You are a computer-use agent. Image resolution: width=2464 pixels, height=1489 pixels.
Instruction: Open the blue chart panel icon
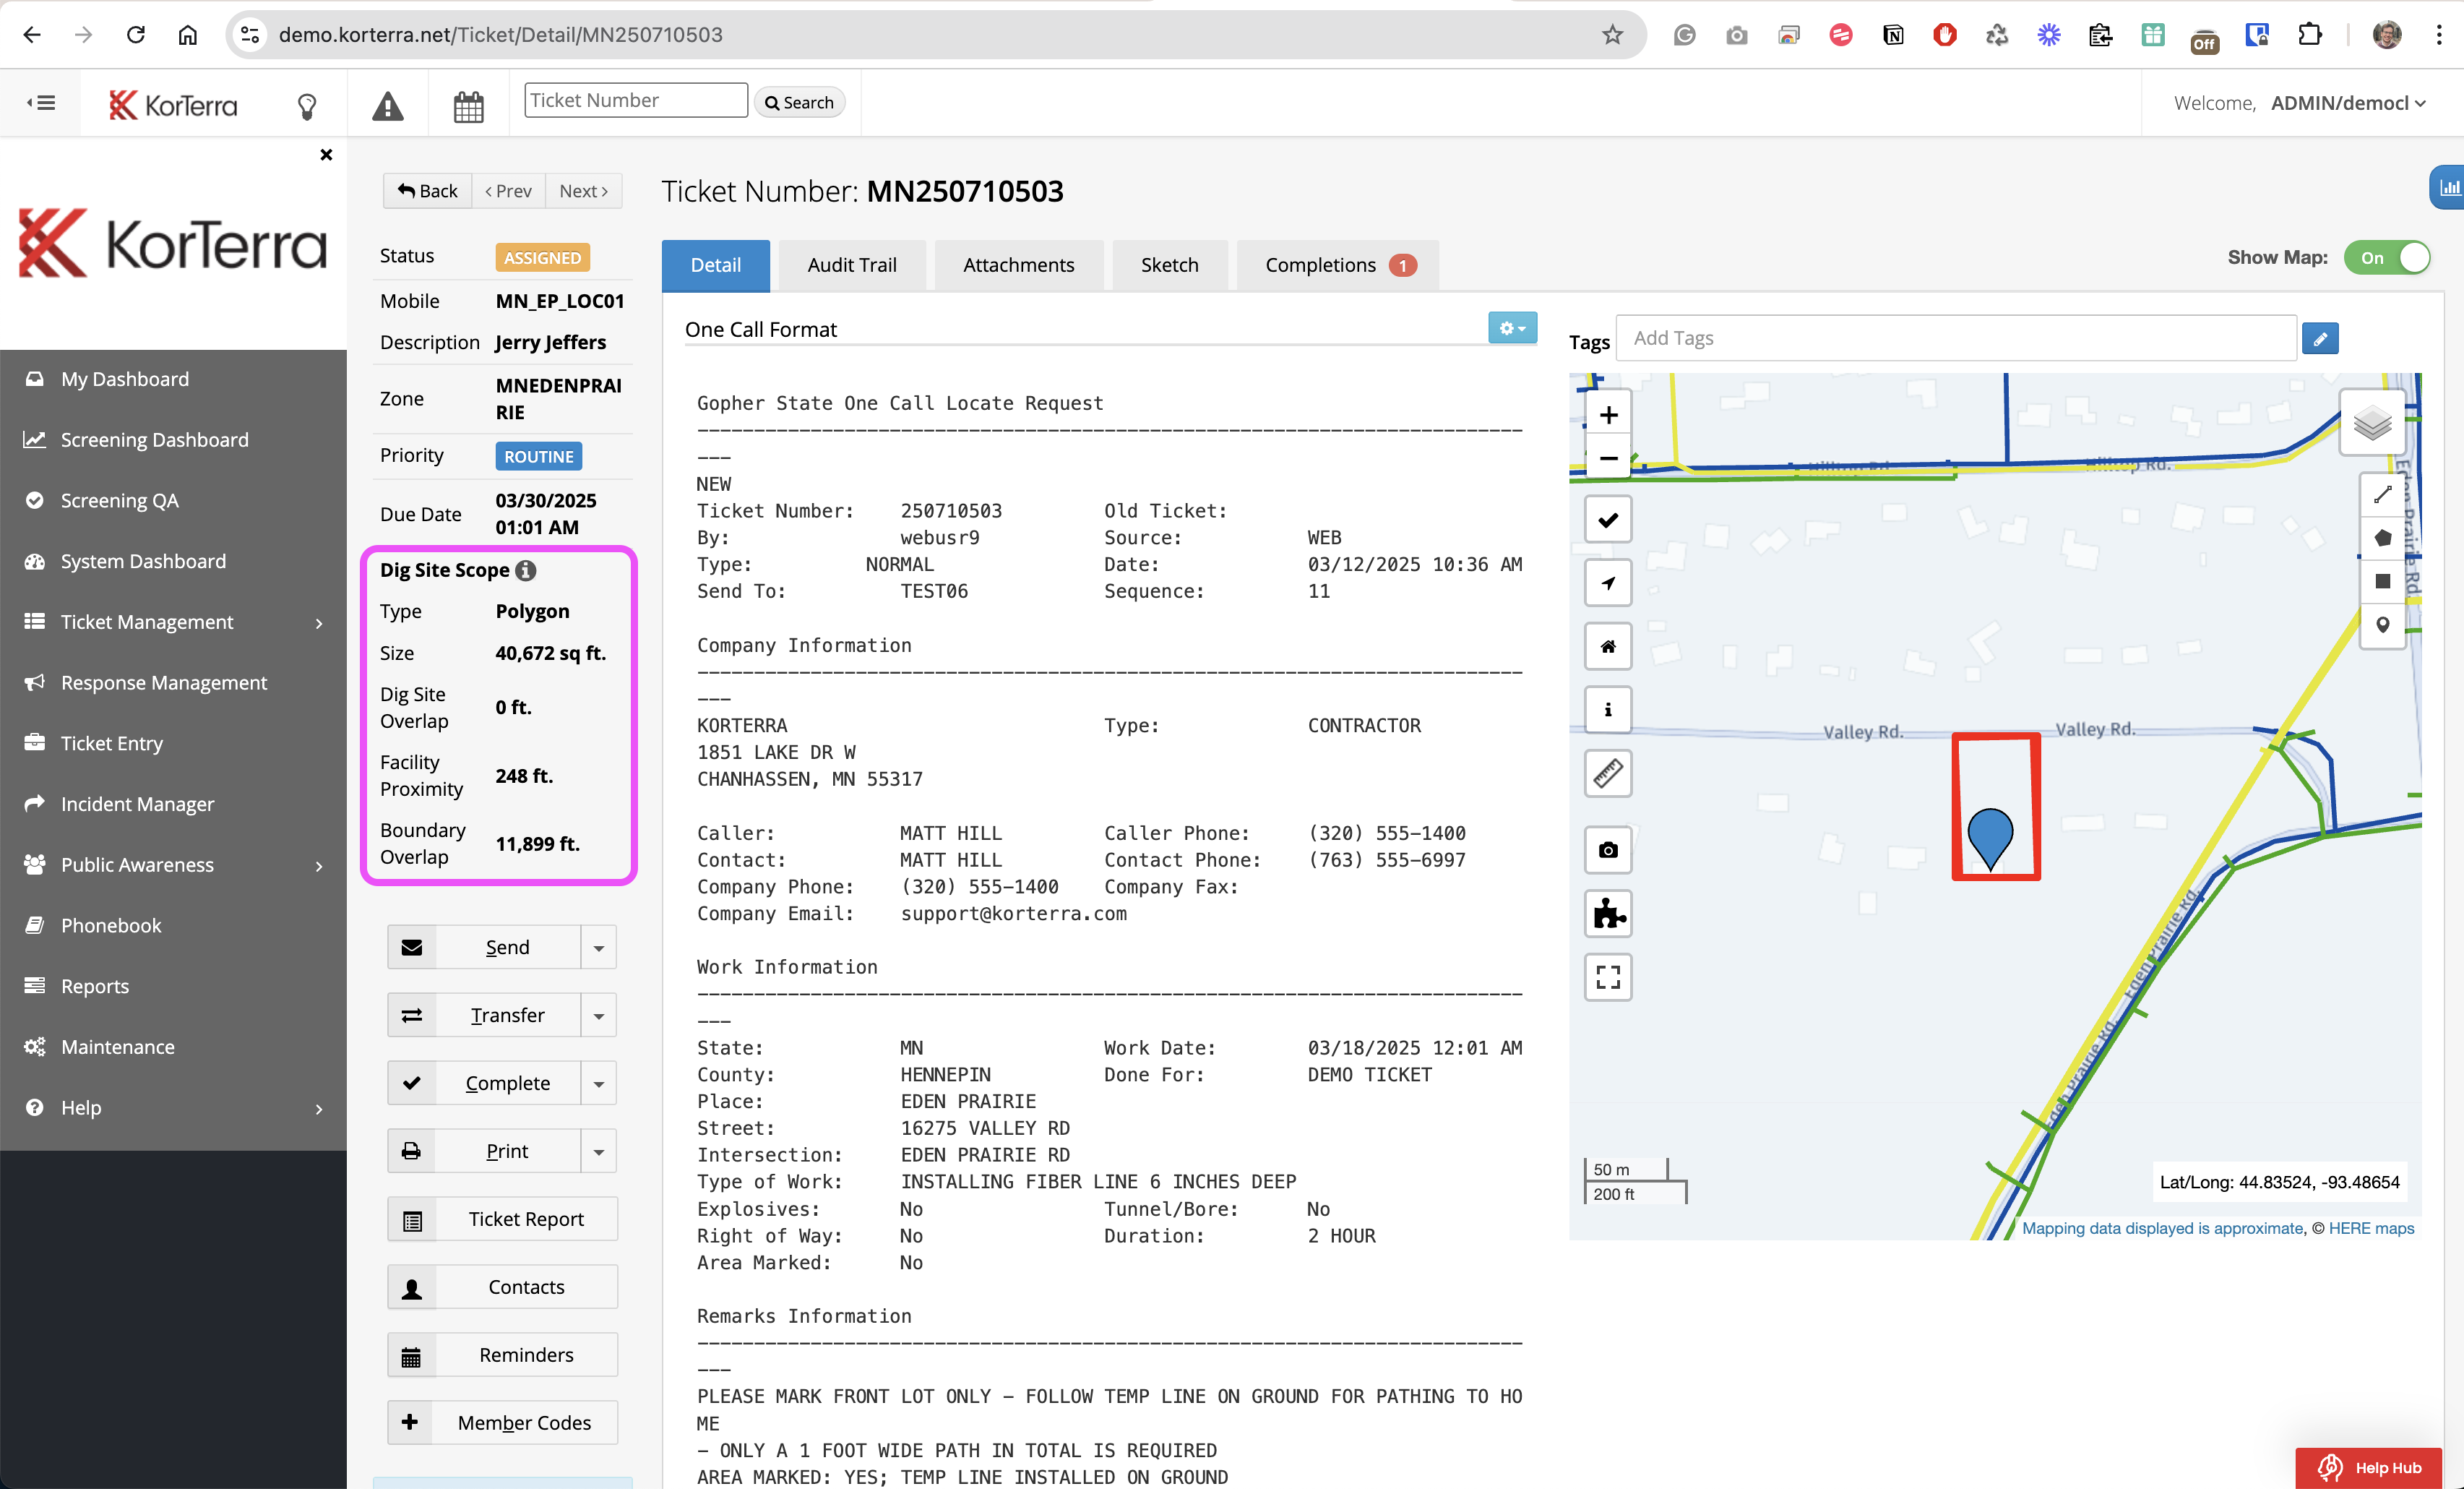2449,187
